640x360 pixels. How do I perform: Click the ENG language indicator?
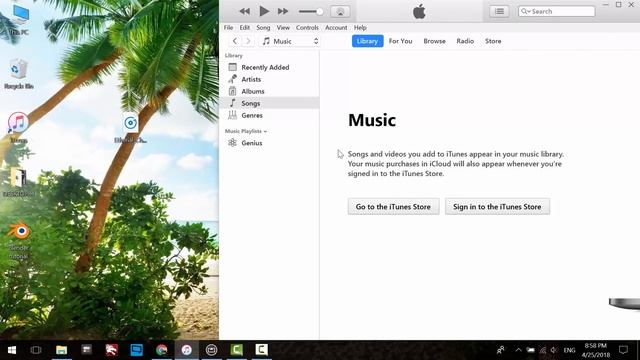tap(569, 350)
